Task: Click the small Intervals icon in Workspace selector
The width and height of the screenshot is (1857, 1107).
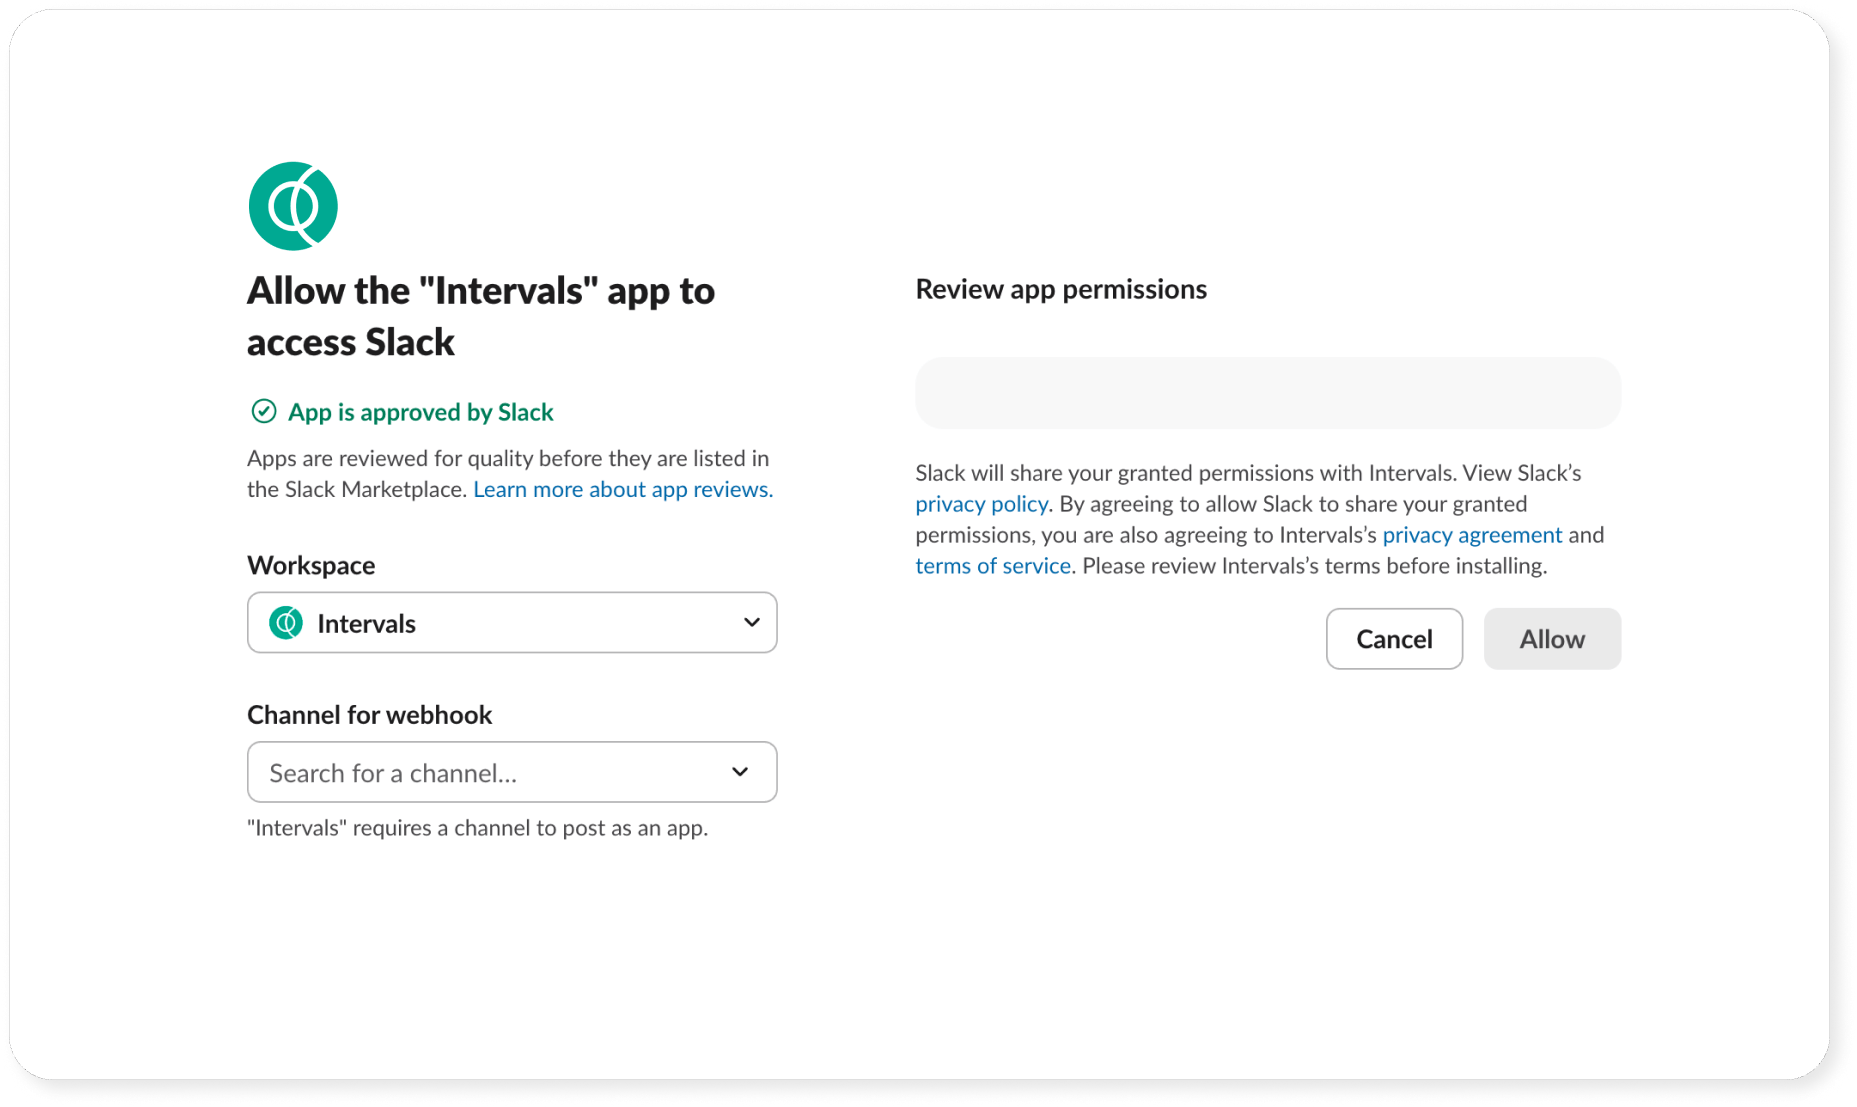Action: (x=286, y=623)
